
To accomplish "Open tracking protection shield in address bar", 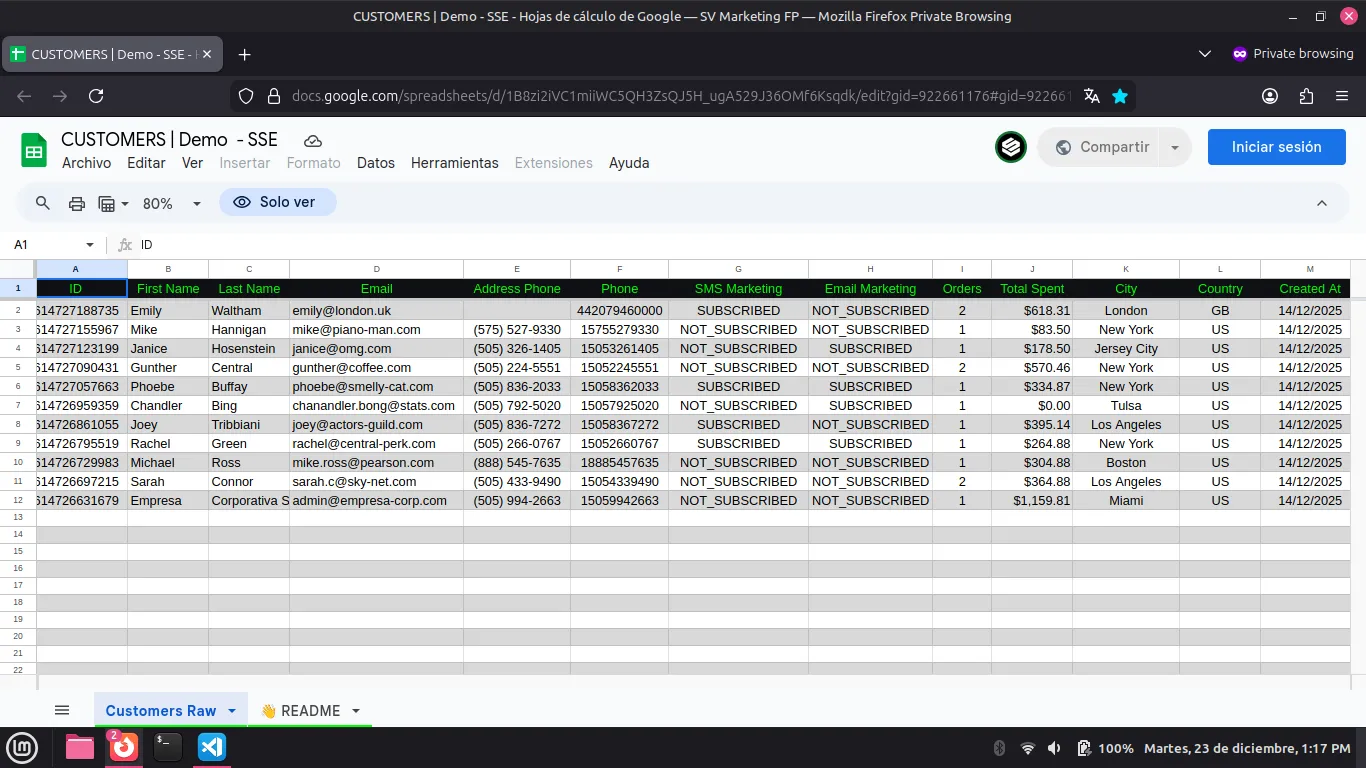I will [x=246, y=96].
